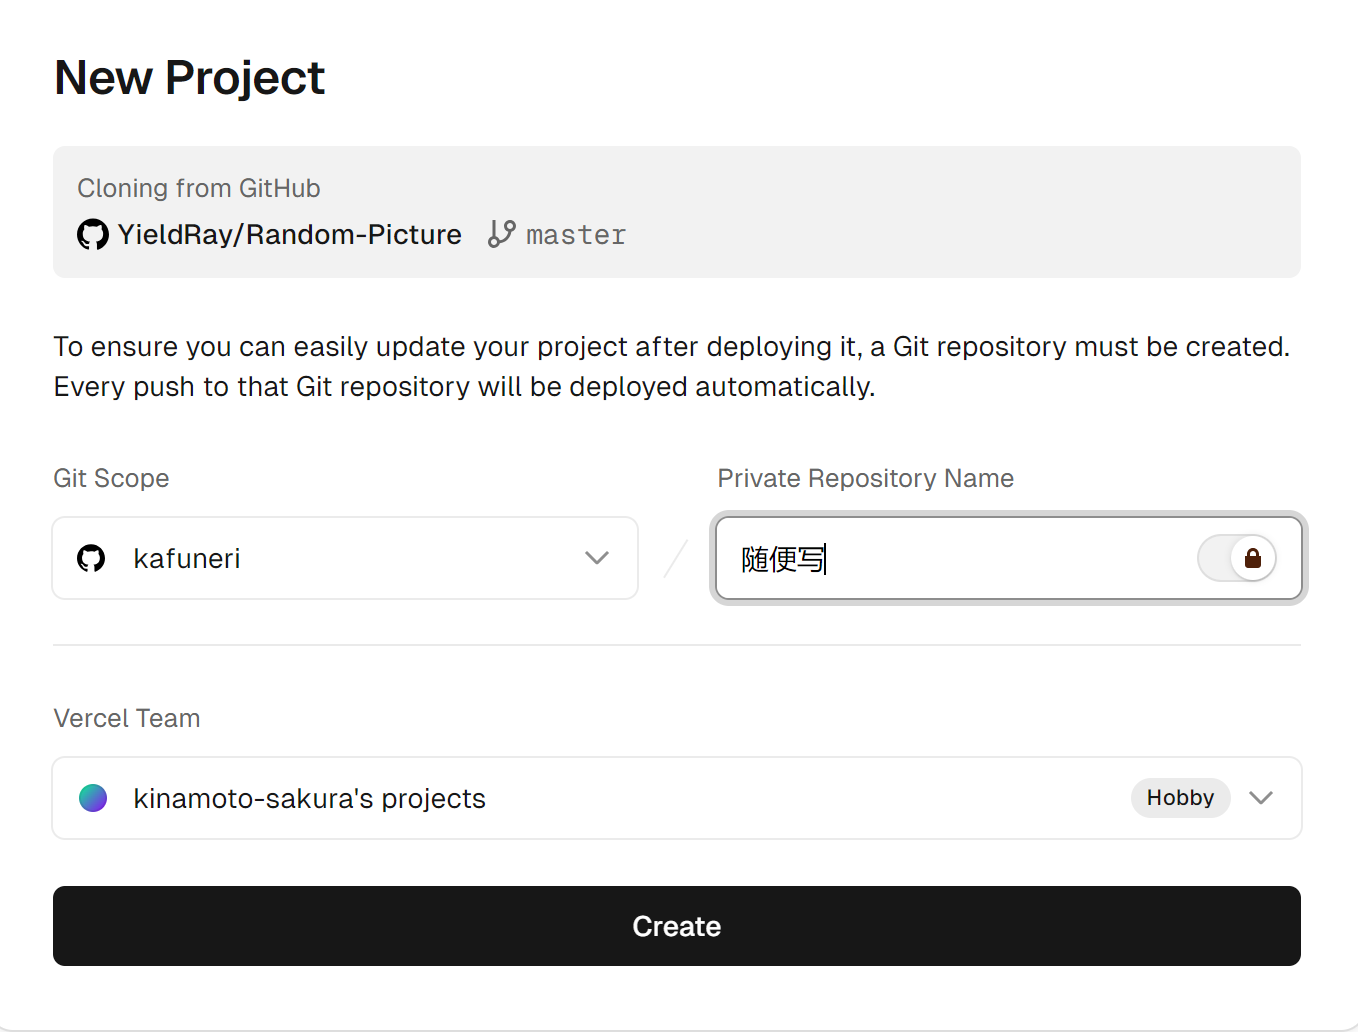Viewport: 1358px width, 1032px height.
Task: Open the kafuneri Git Scope dropdown
Action: (x=345, y=558)
